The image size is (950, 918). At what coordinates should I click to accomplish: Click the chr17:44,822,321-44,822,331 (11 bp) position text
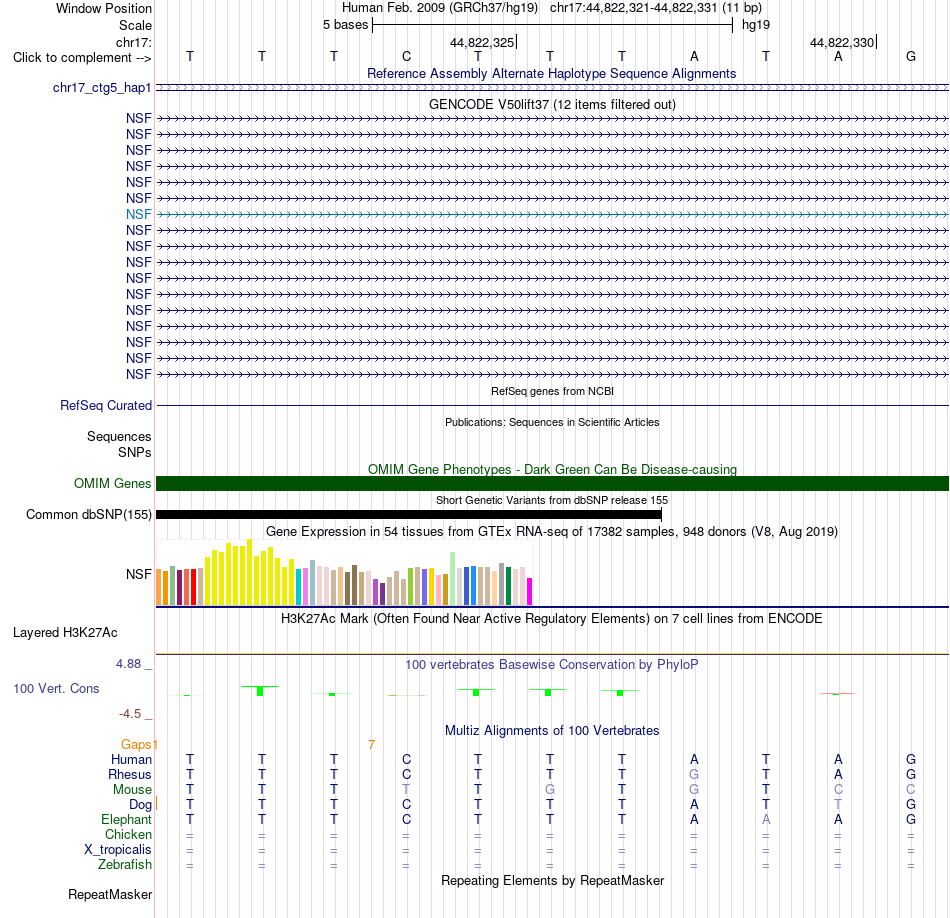pyautogui.click(x=656, y=8)
